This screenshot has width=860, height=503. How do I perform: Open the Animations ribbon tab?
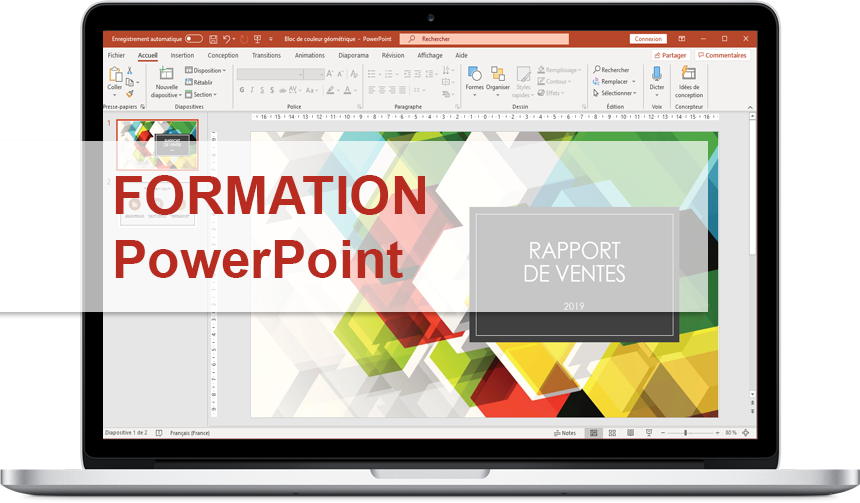coord(310,55)
